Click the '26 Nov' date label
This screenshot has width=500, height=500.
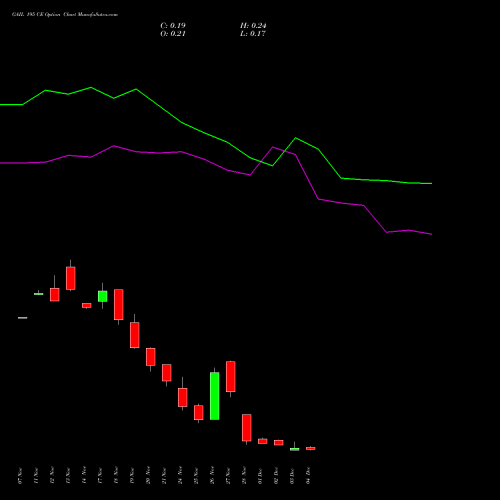pos(212,476)
